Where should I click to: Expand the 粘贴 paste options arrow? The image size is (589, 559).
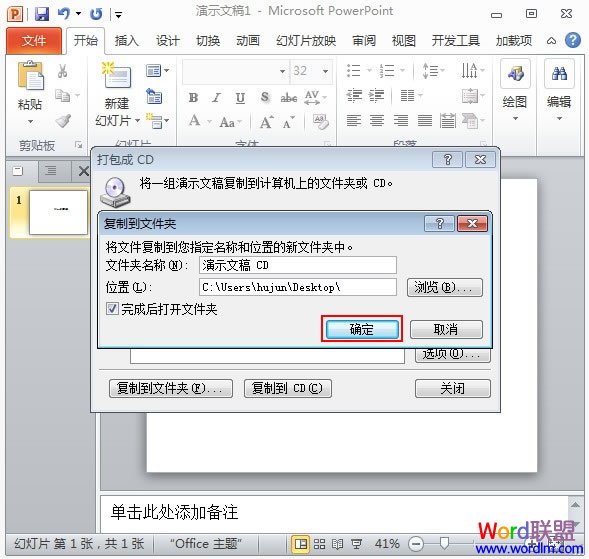(30, 122)
